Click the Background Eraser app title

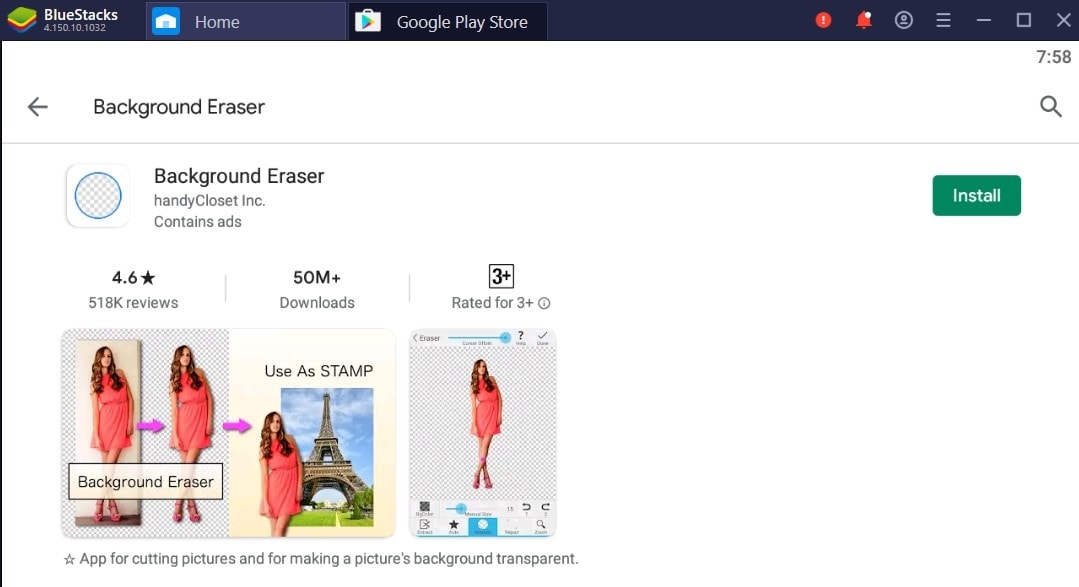[239, 176]
